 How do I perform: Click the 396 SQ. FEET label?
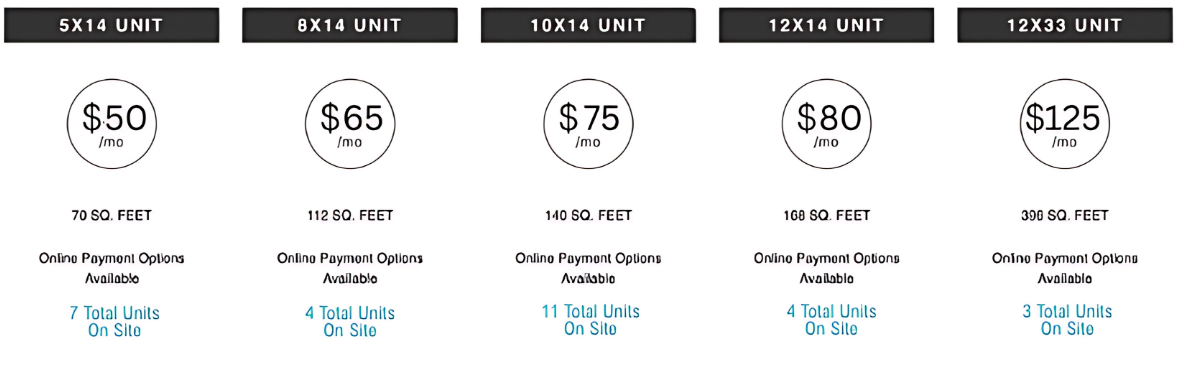tap(1065, 216)
